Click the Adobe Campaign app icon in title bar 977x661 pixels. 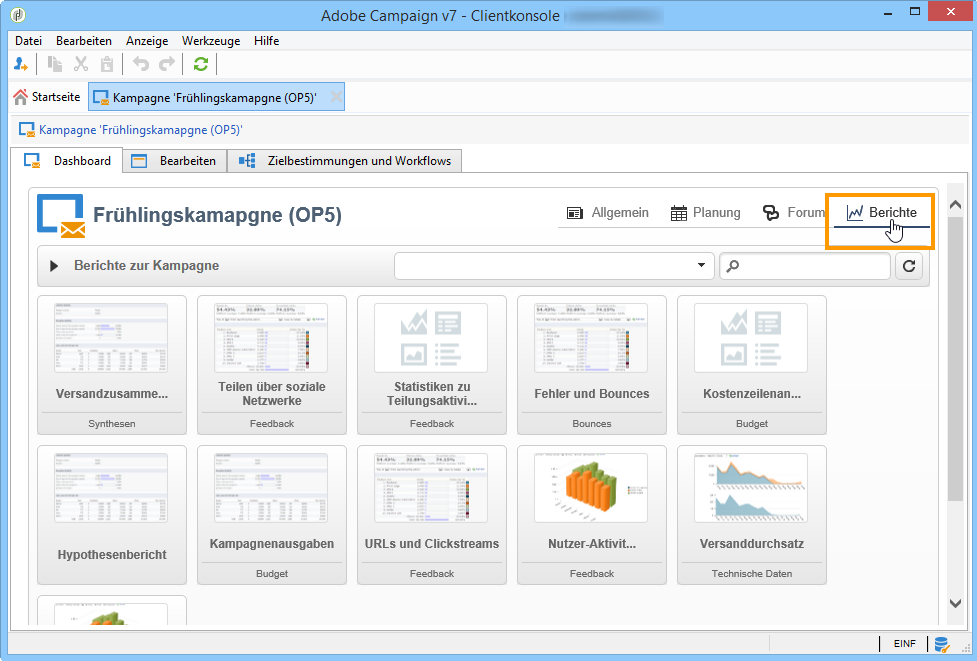[18, 14]
